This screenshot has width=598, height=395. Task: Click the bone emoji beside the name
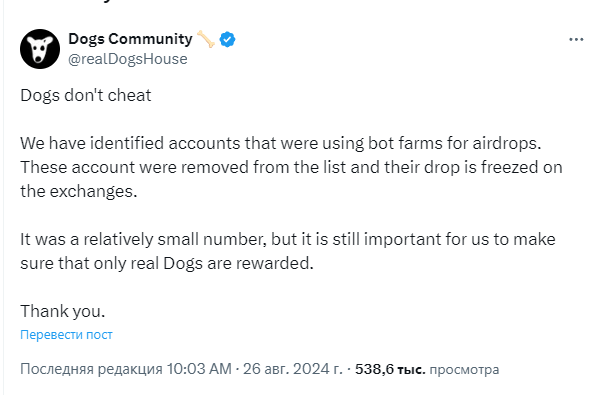(206, 39)
